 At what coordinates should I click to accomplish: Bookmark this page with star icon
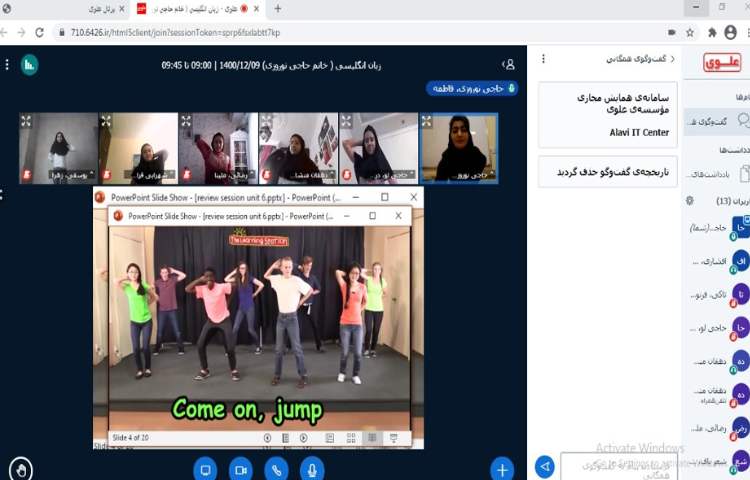coord(690,33)
